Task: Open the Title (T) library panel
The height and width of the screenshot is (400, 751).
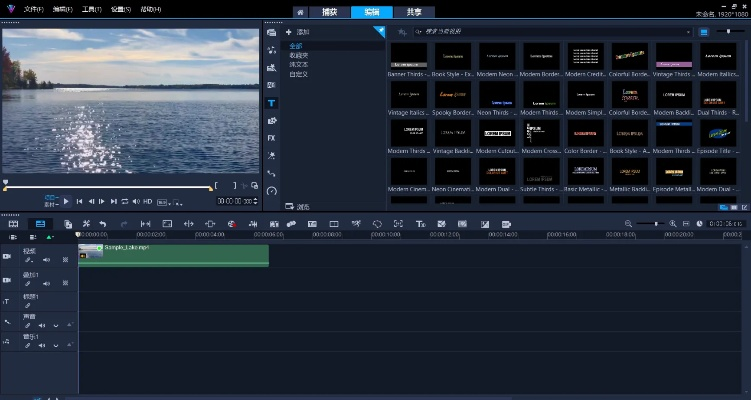Action: [272, 103]
